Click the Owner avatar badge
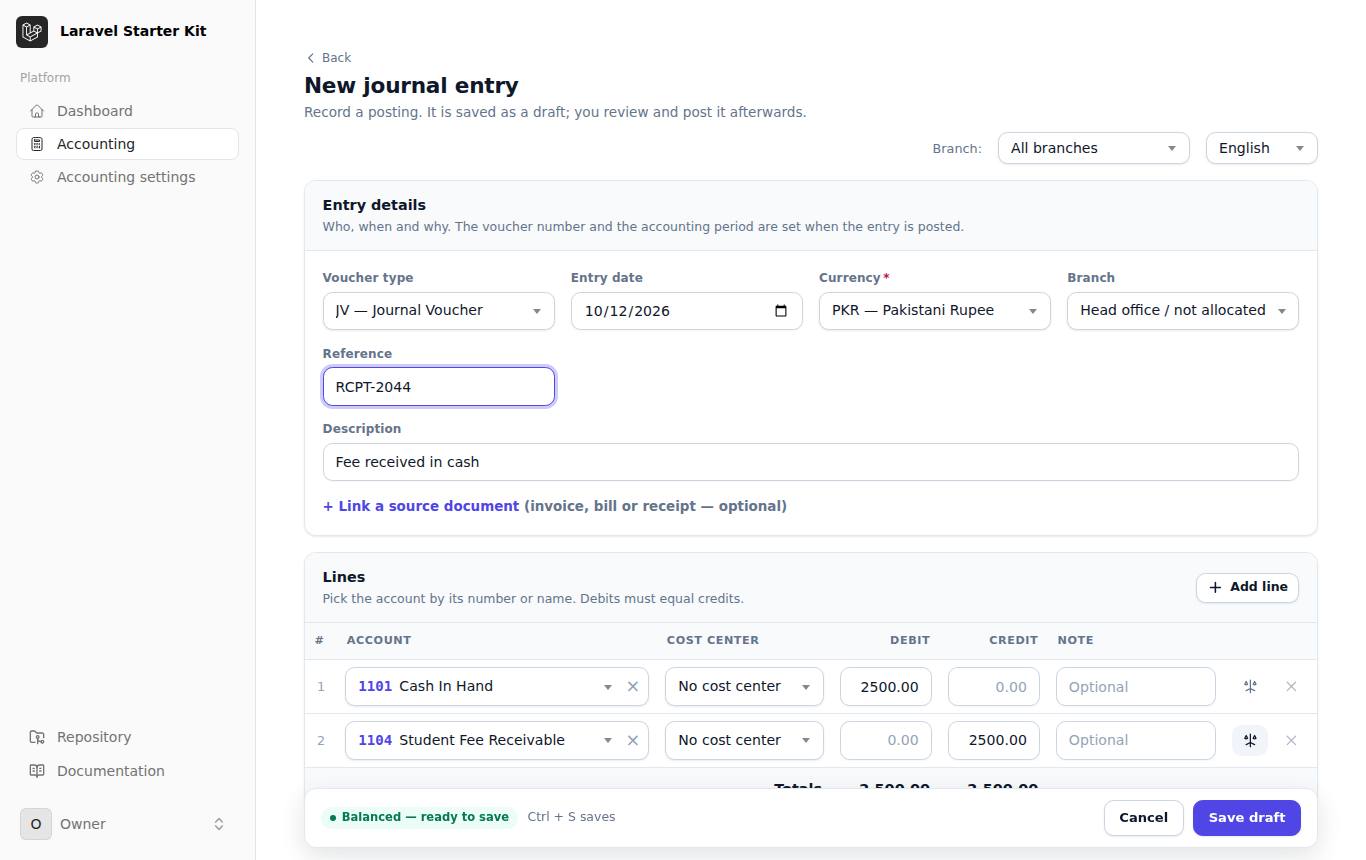 [36, 824]
